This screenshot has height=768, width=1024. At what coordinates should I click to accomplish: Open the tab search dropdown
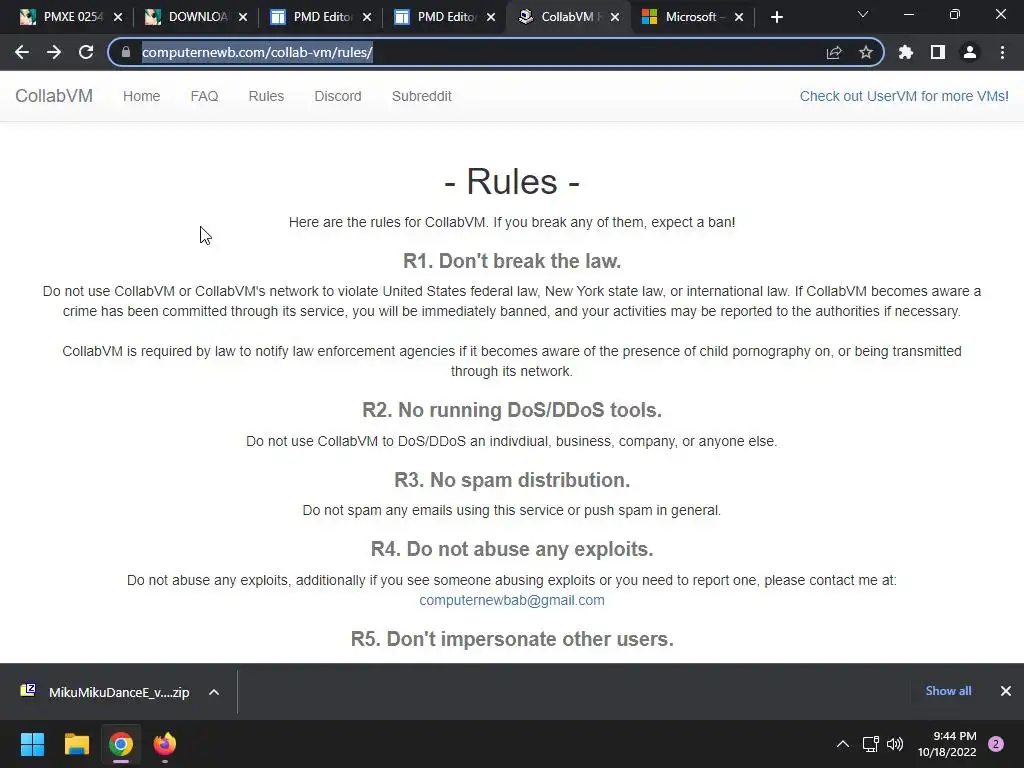click(x=863, y=14)
